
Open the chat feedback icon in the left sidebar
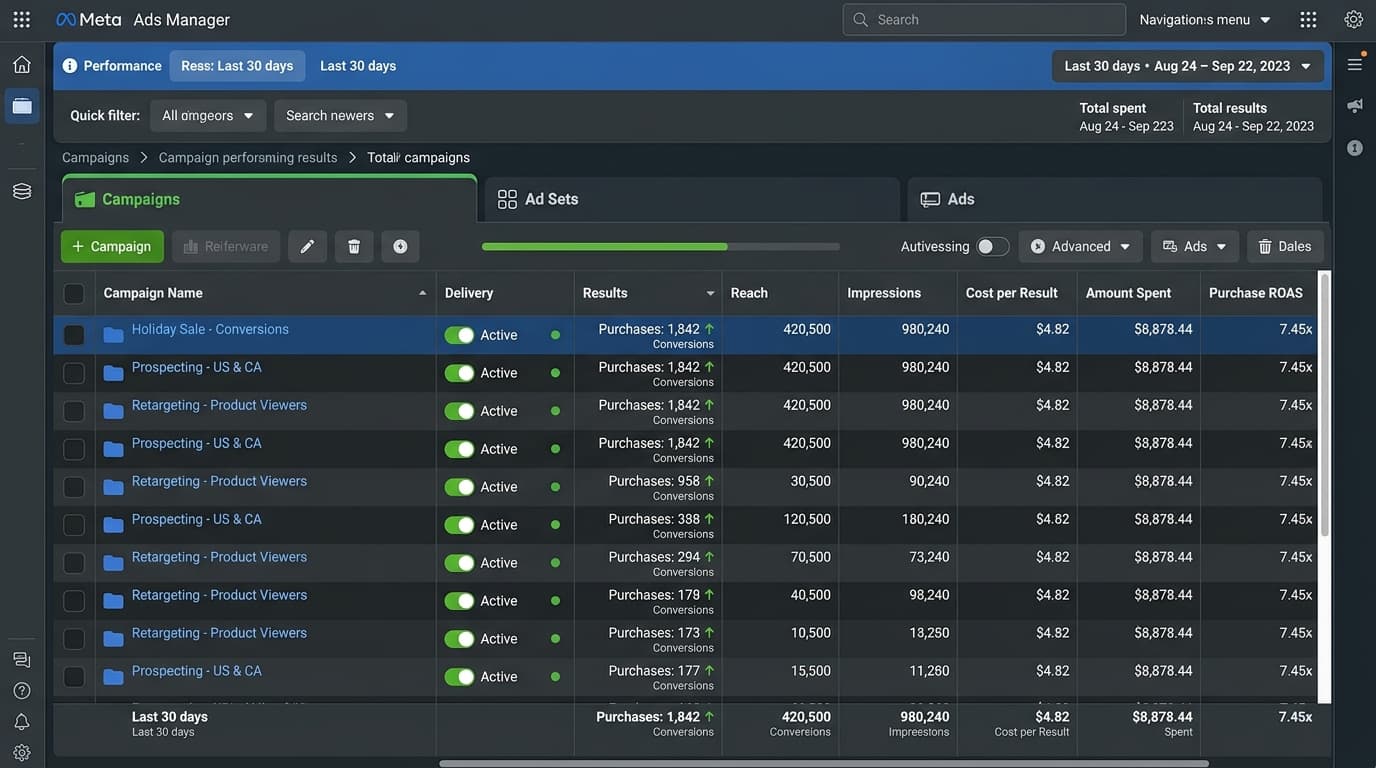click(22, 659)
